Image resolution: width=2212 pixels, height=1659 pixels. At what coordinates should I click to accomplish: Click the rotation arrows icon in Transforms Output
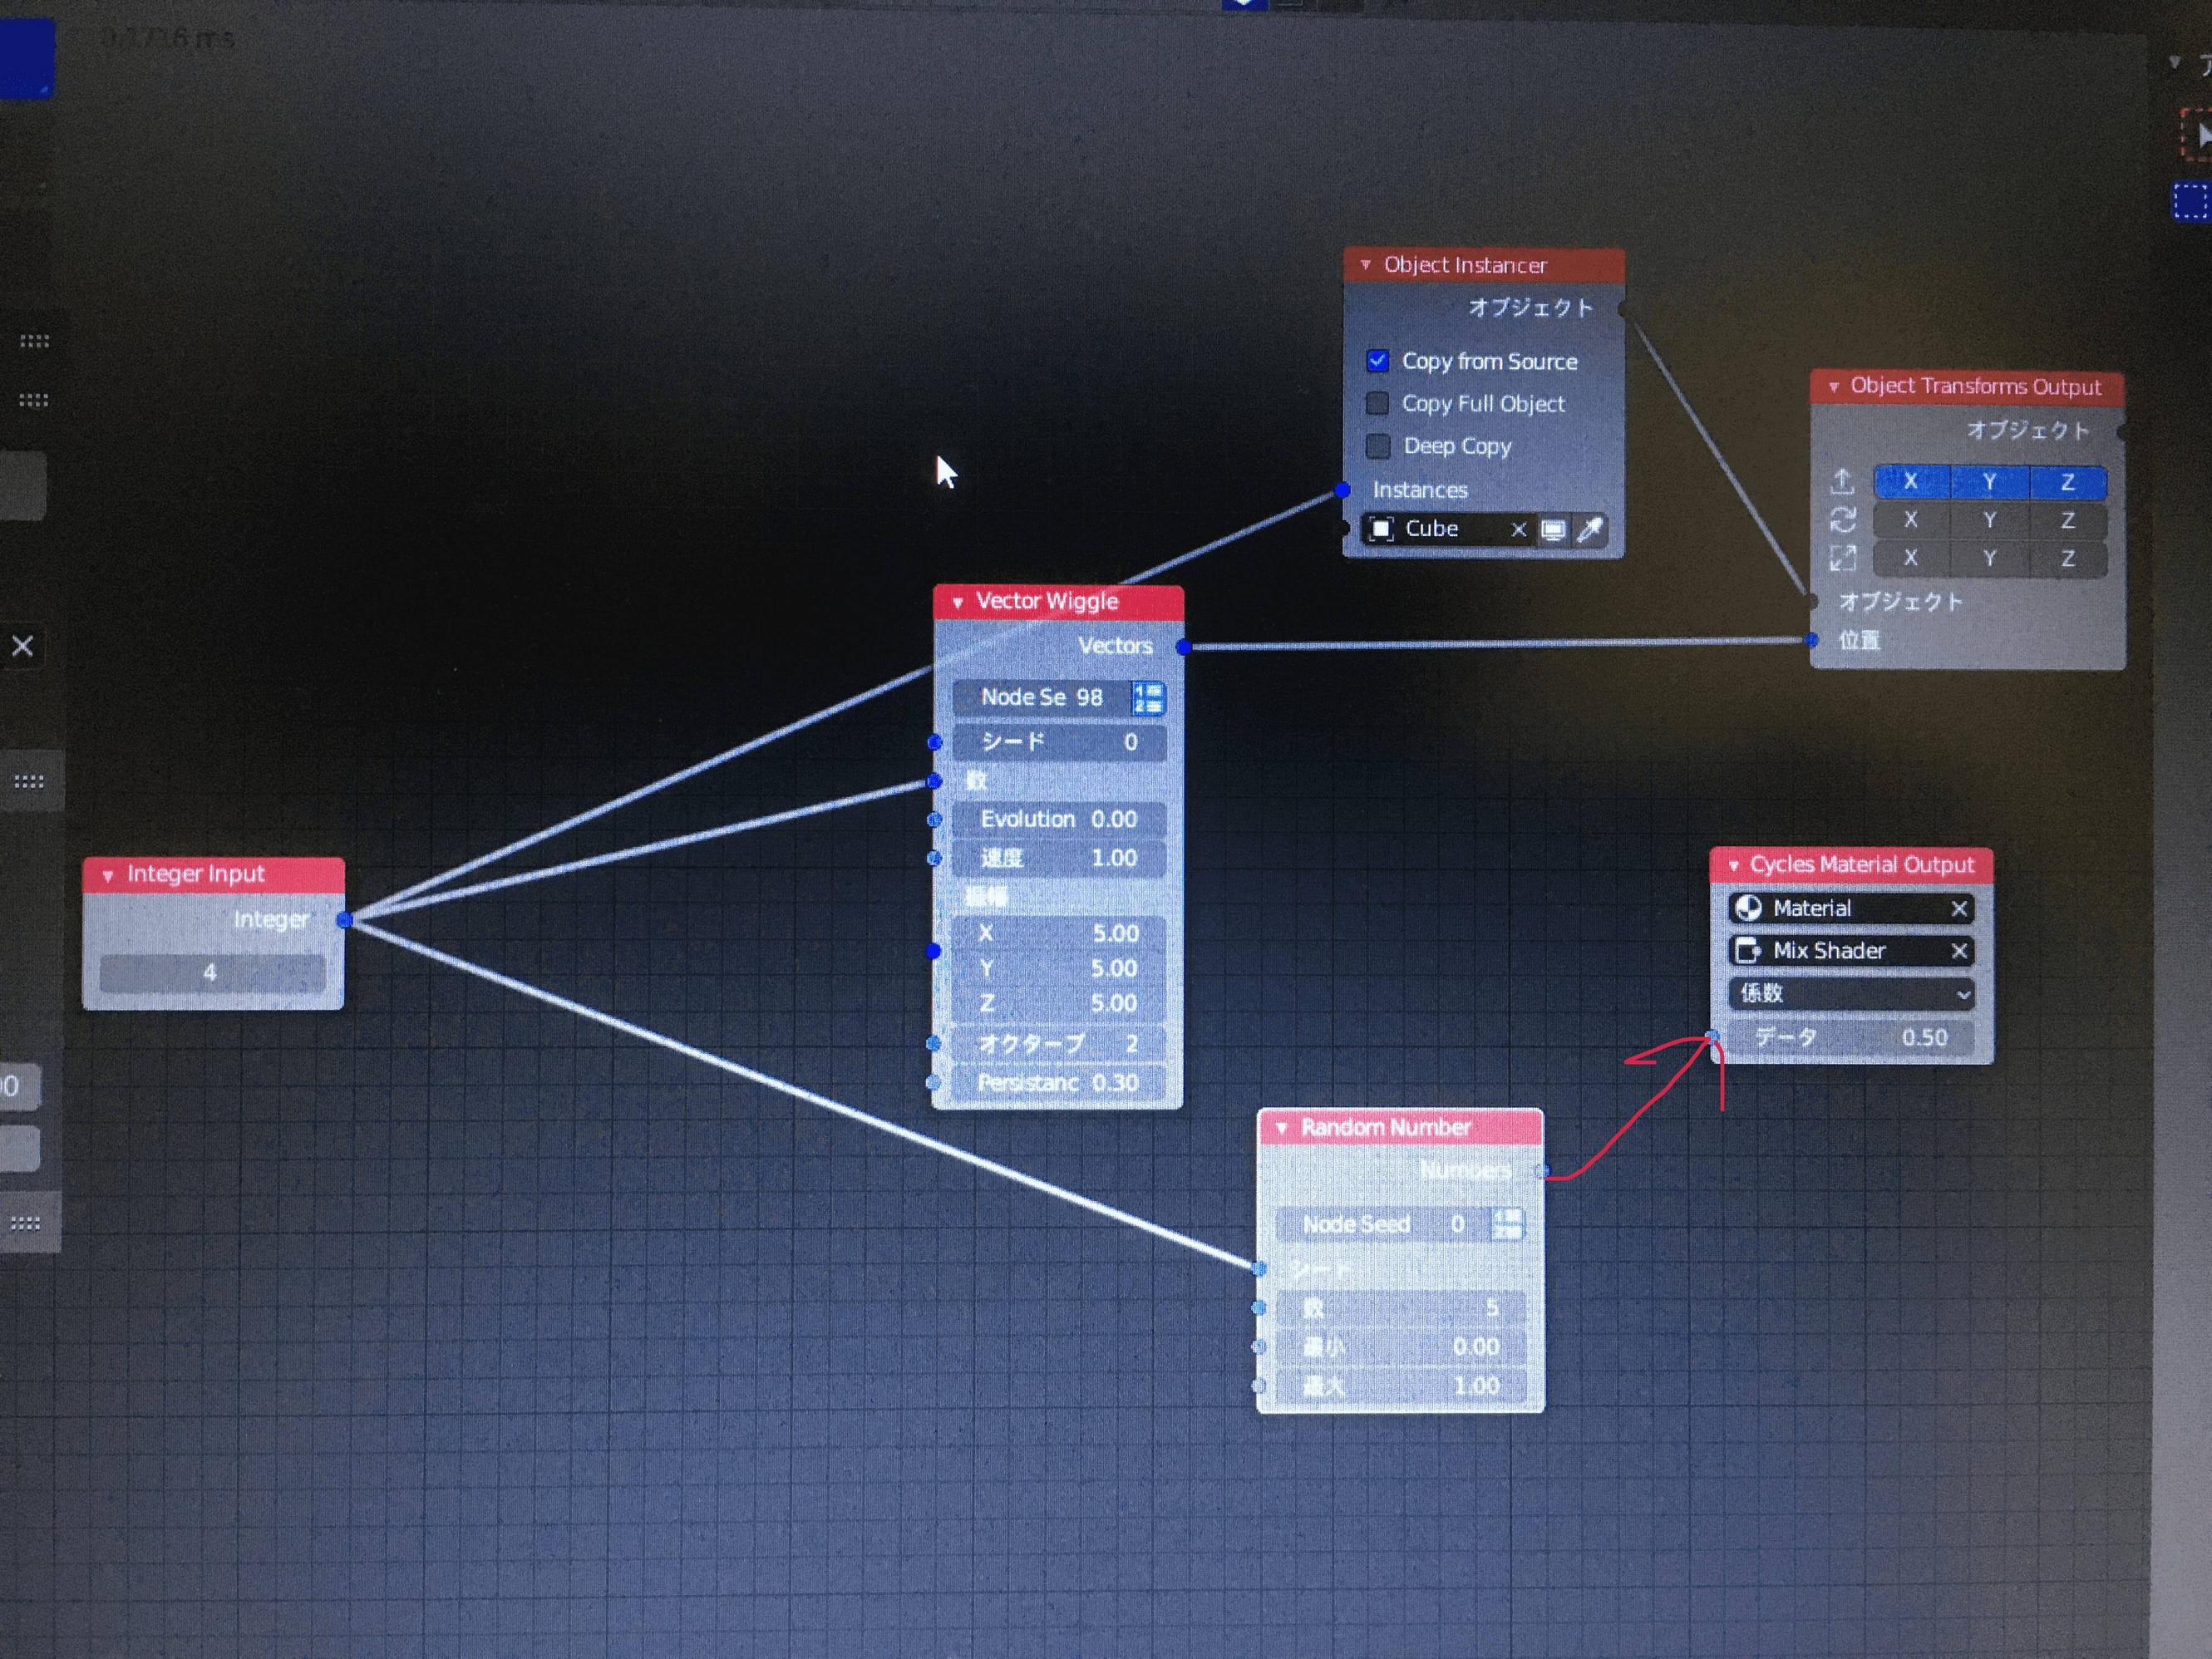[1842, 520]
